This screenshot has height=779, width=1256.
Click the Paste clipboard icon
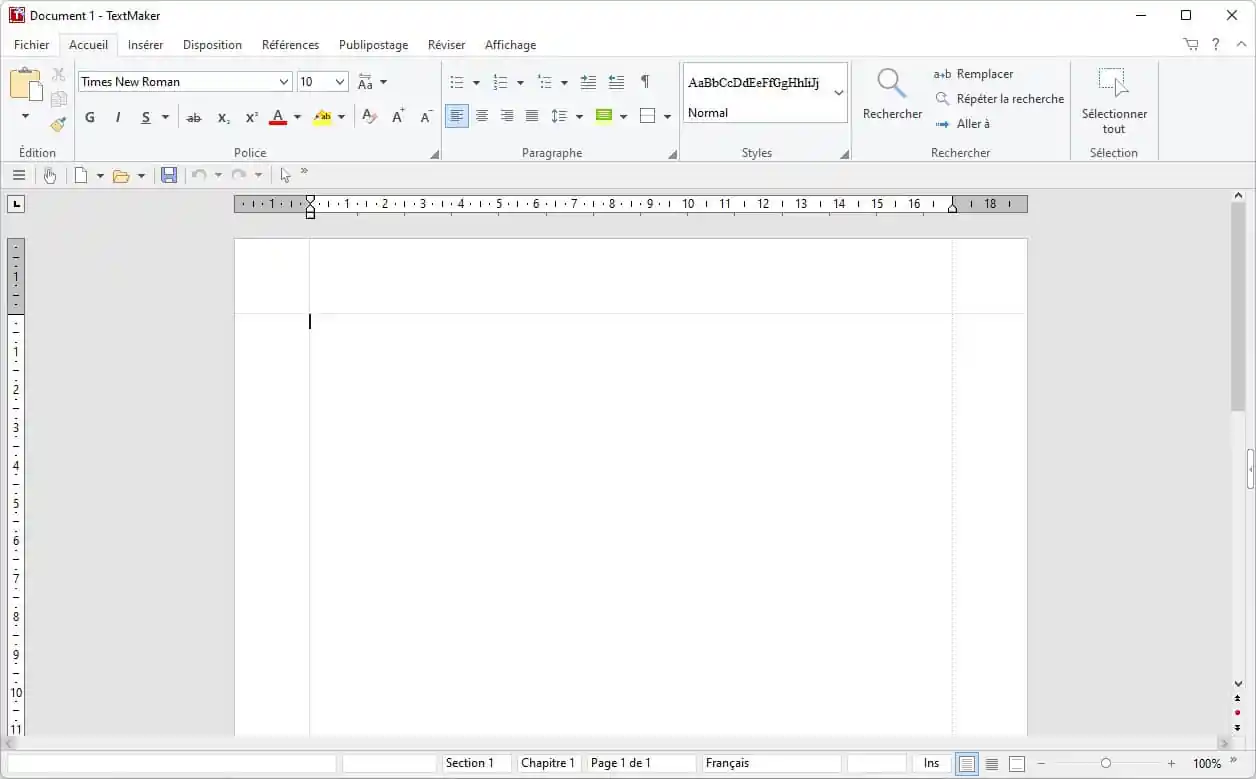pos(25,84)
